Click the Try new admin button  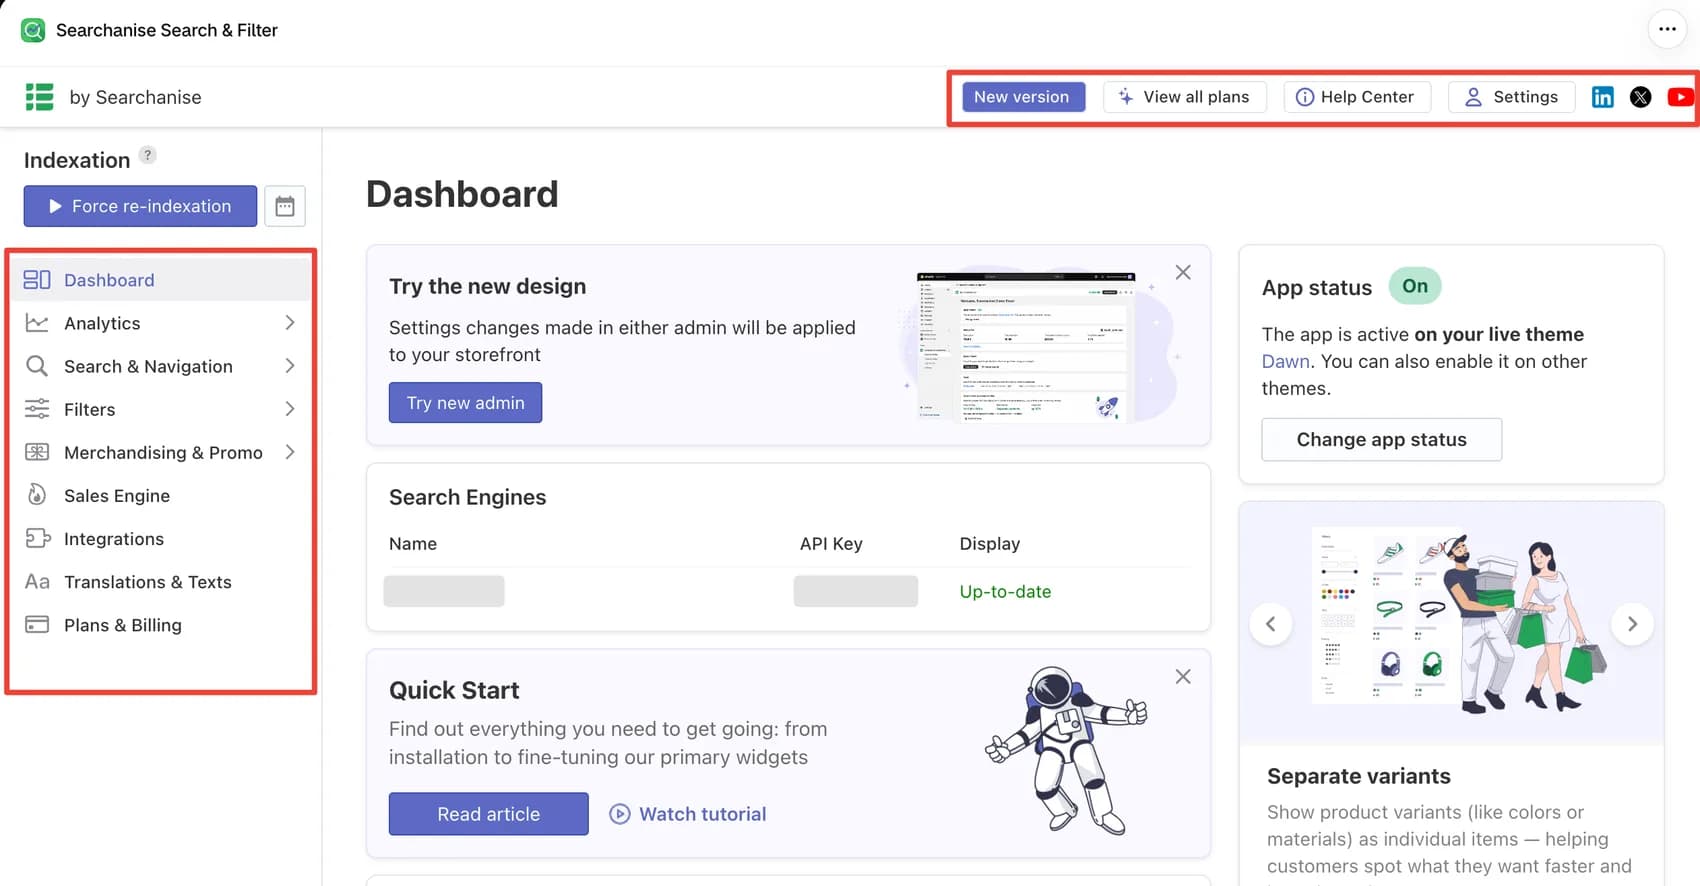(465, 403)
